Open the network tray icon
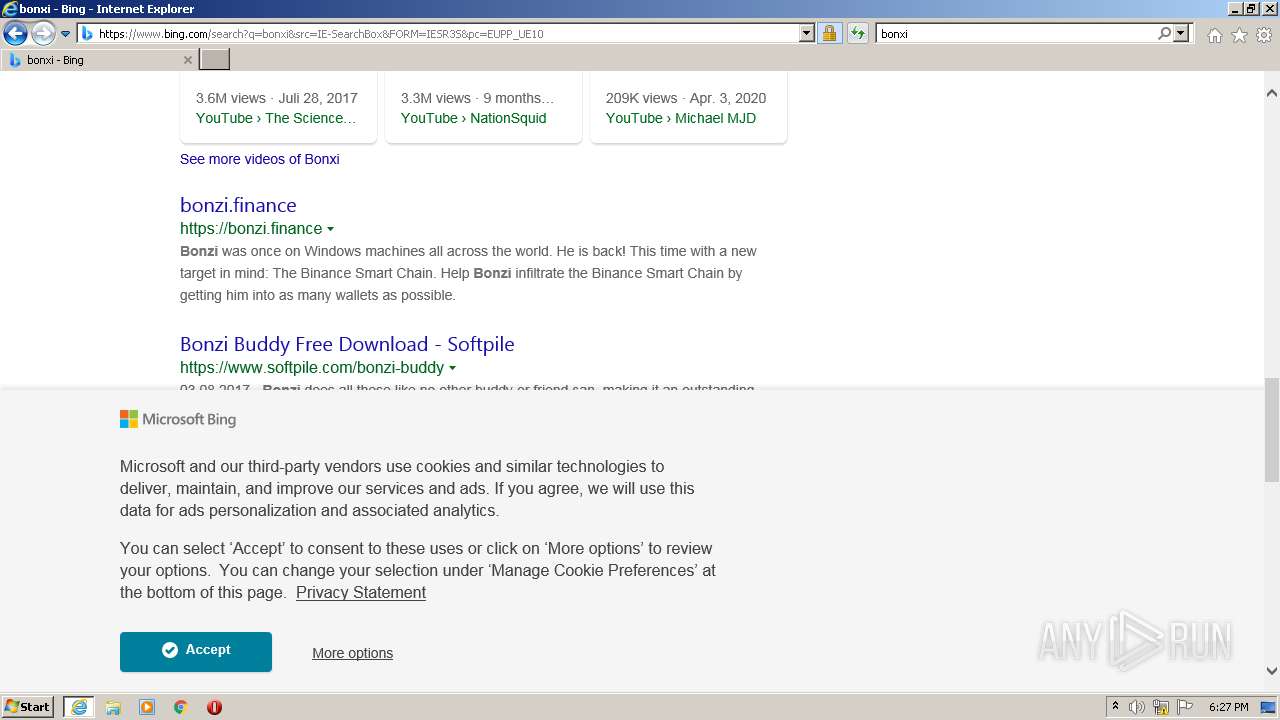1280x720 pixels. coord(1161,707)
